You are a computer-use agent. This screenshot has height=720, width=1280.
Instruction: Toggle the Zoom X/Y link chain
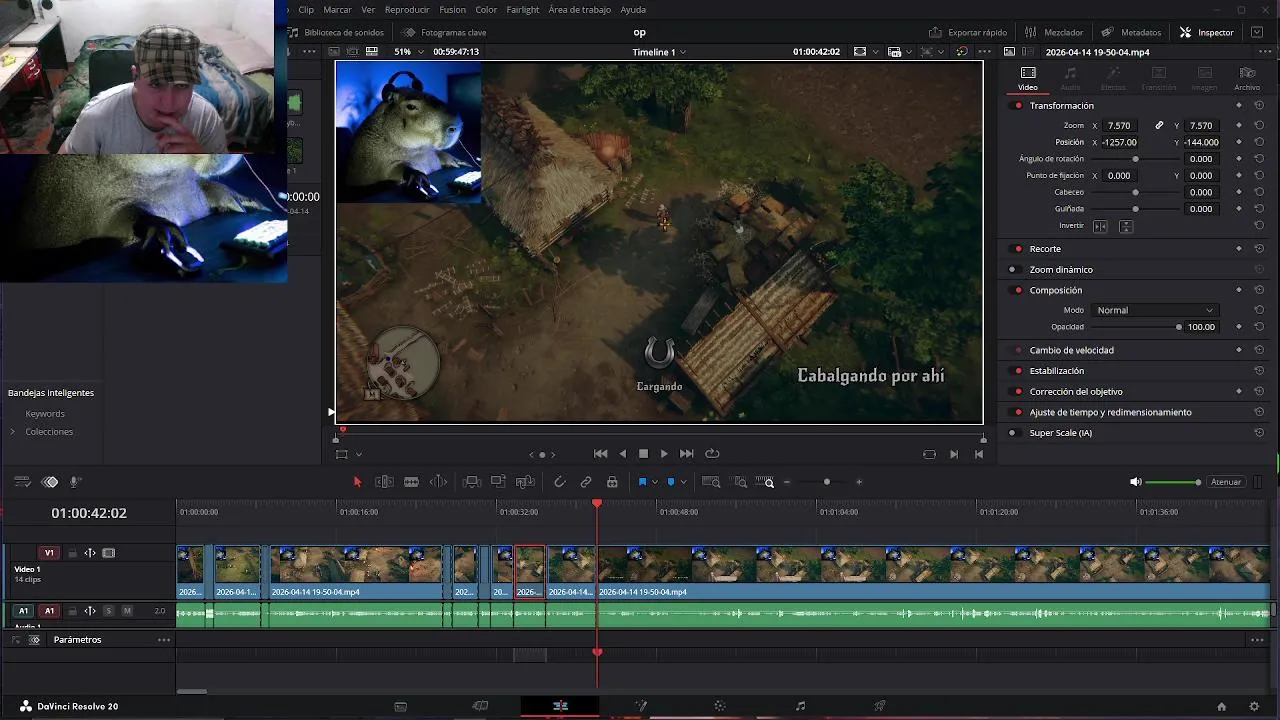(x=1159, y=126)
